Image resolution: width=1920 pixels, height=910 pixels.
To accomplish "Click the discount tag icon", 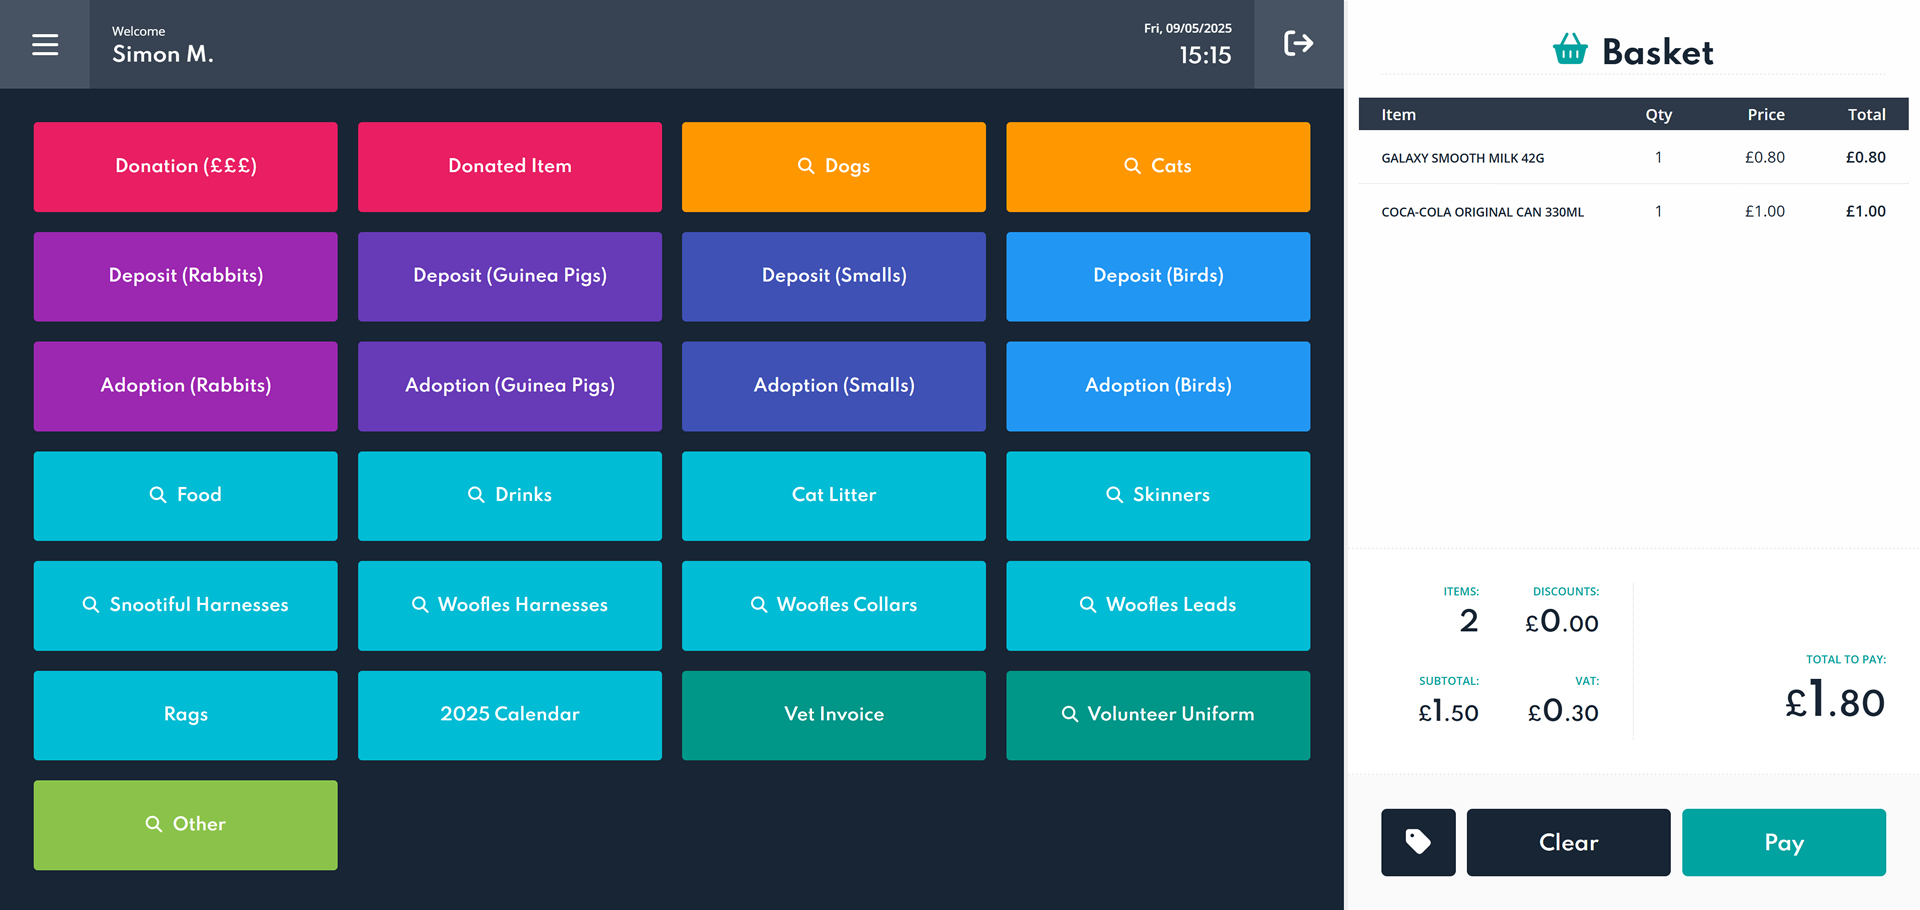I will (x=1418, y=842).
